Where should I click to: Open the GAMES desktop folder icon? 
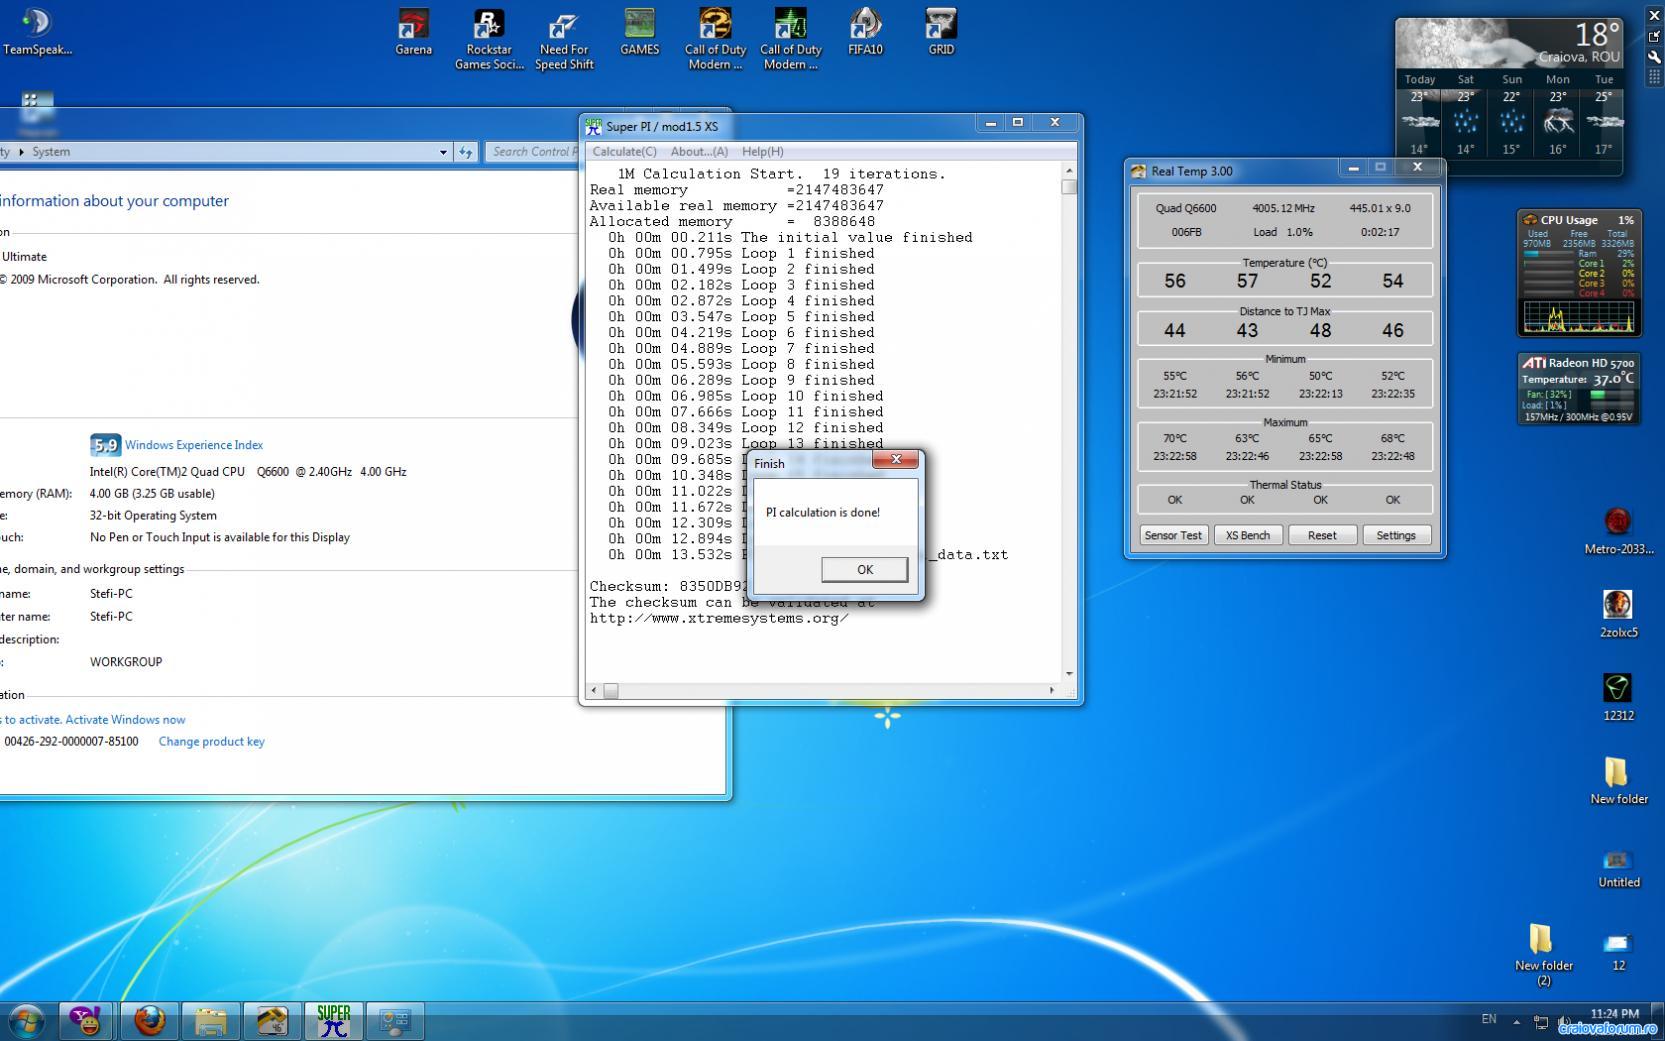coord(639,32)
